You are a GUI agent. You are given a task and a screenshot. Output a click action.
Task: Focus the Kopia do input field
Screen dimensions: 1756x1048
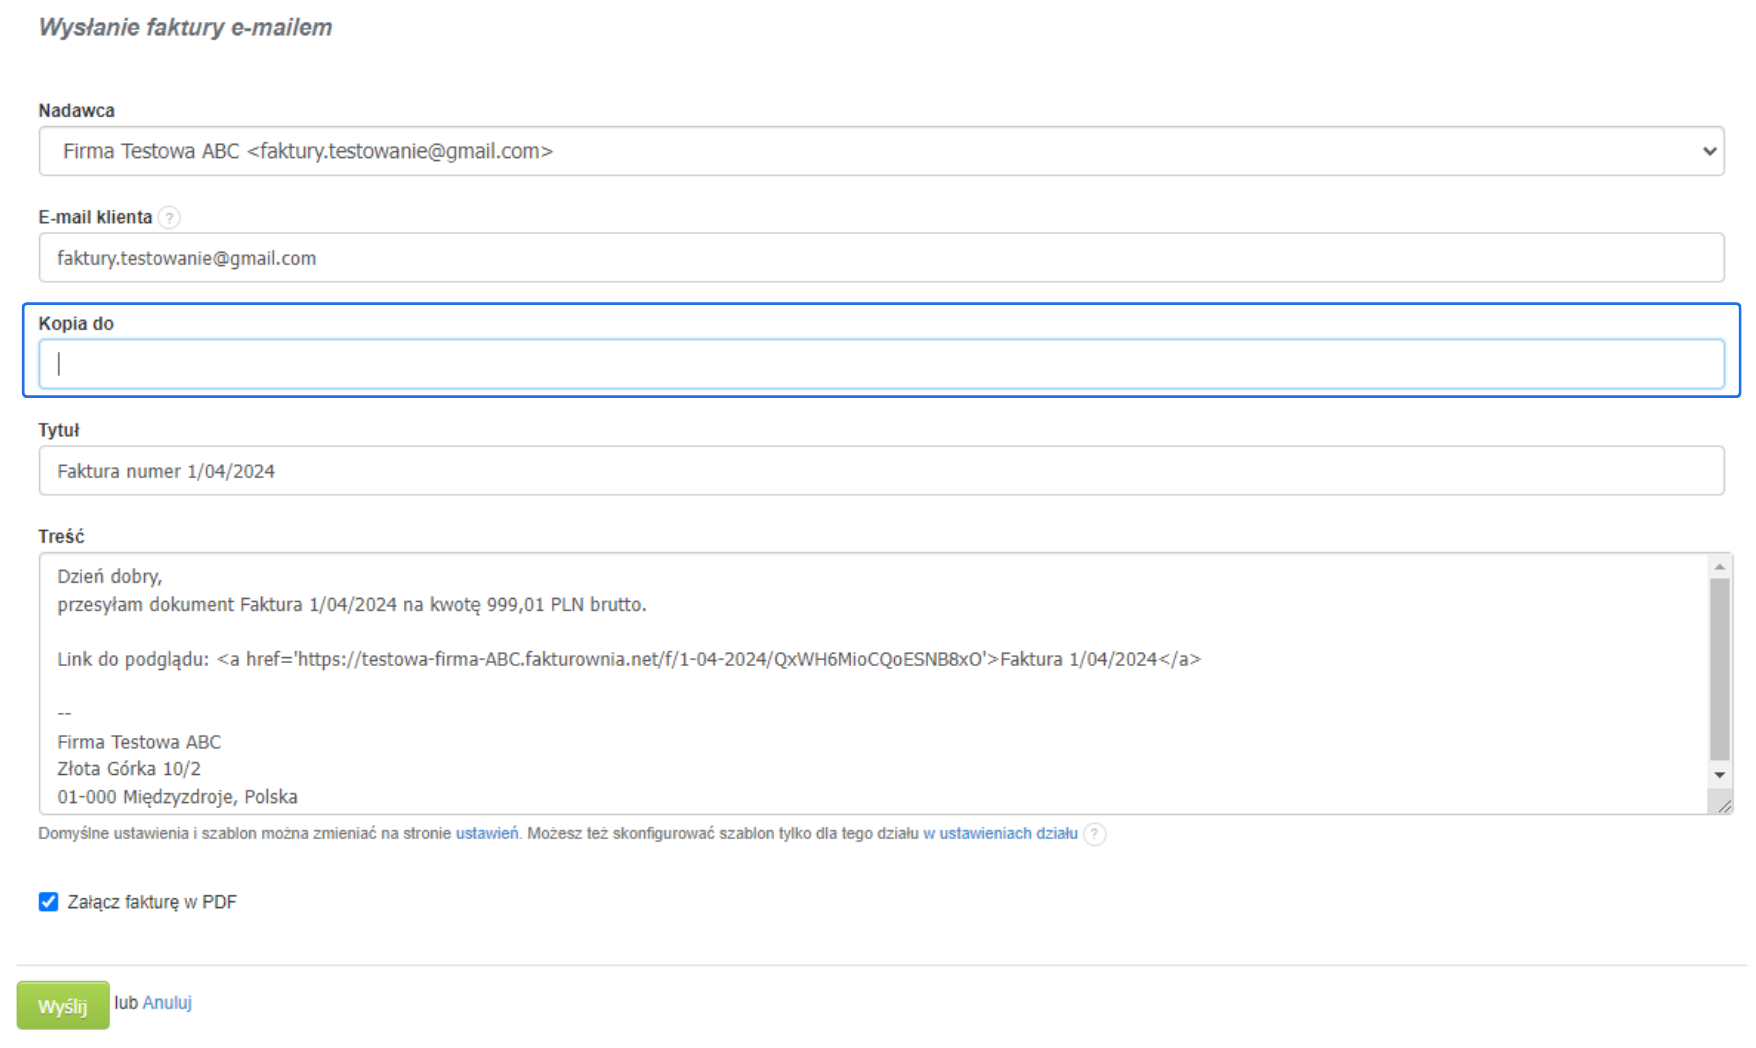coord(880,364)
